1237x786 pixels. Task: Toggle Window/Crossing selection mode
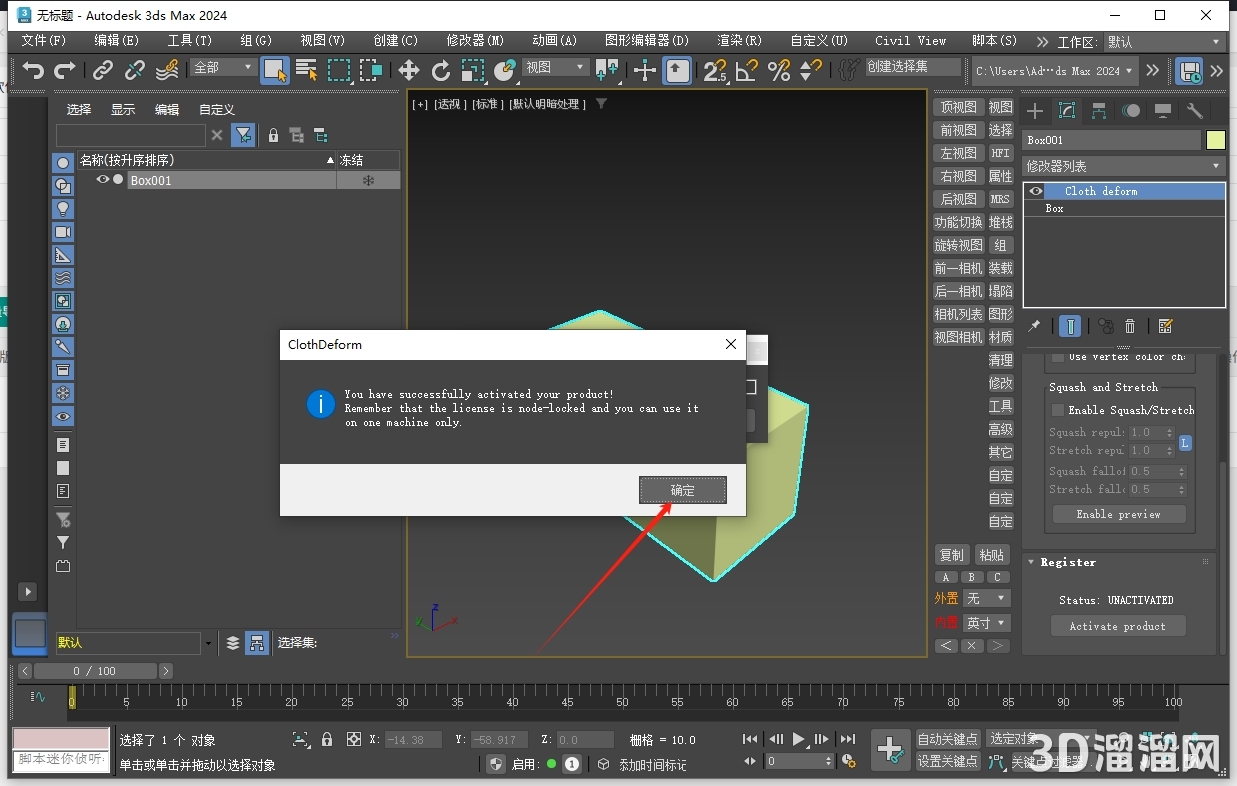coord(372,70)
